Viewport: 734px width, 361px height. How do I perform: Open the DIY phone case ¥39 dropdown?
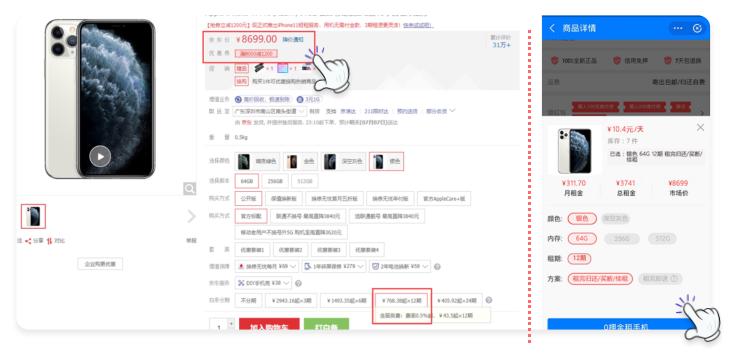click(263, 283)
